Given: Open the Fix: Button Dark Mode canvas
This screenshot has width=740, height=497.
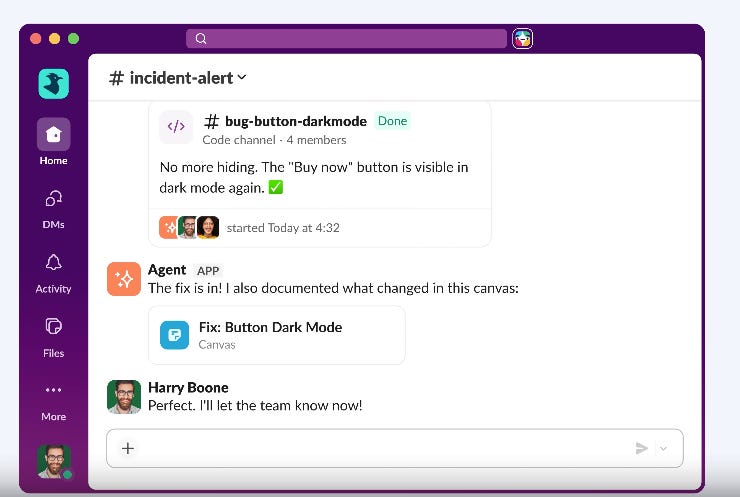Looking at the screenshot, I should point(277,335).
